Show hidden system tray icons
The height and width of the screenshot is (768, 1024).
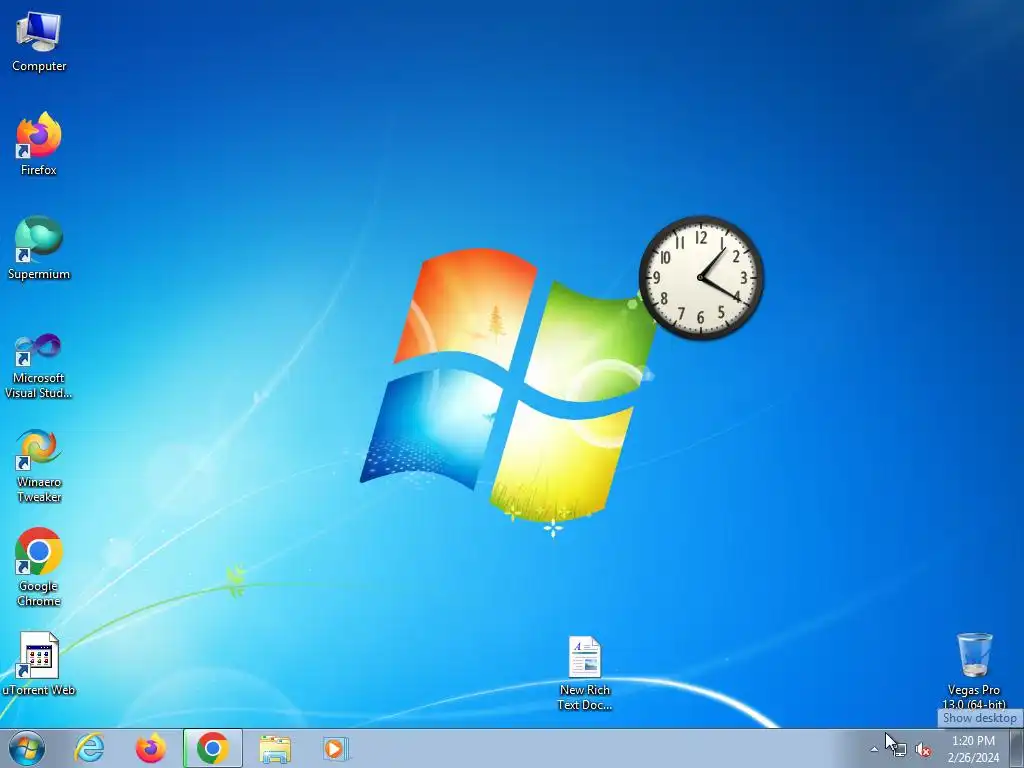(874, 749)
